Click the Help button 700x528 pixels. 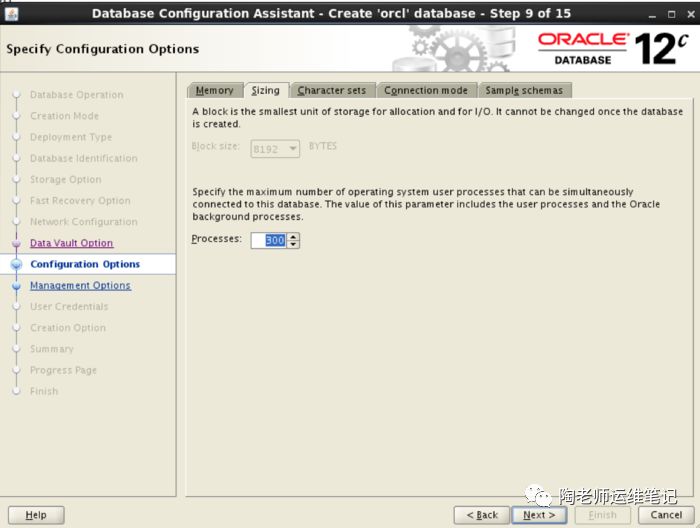coord(36,515)
